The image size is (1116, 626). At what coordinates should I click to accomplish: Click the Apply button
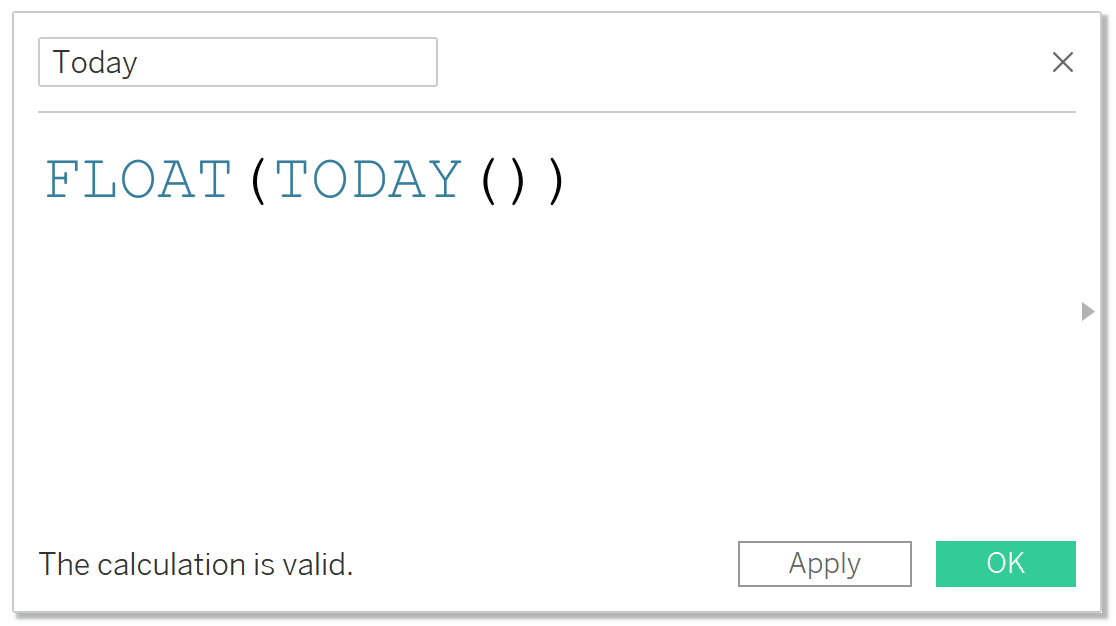[x=824, y=563]
